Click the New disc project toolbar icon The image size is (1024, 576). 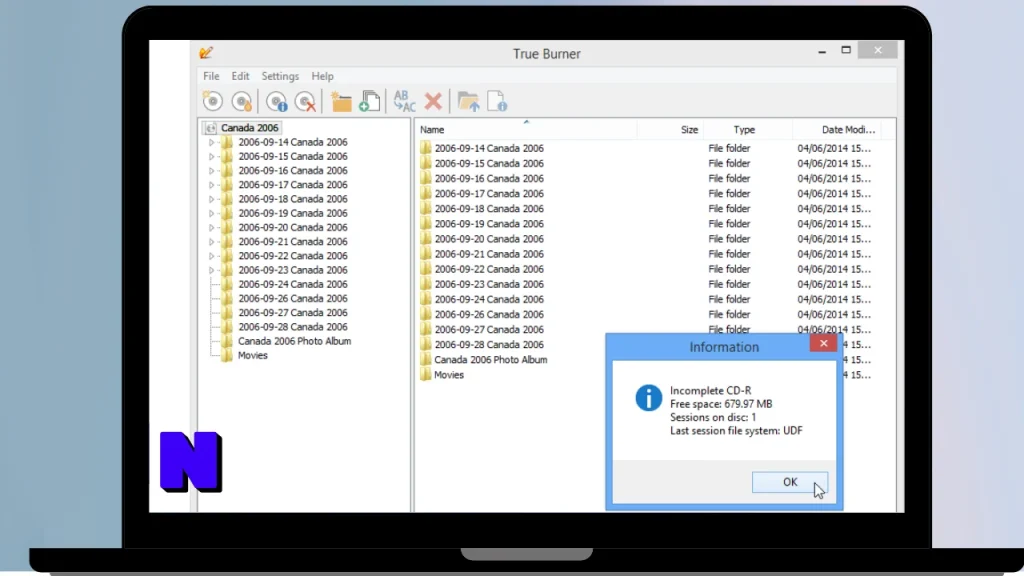pos(213,102)
